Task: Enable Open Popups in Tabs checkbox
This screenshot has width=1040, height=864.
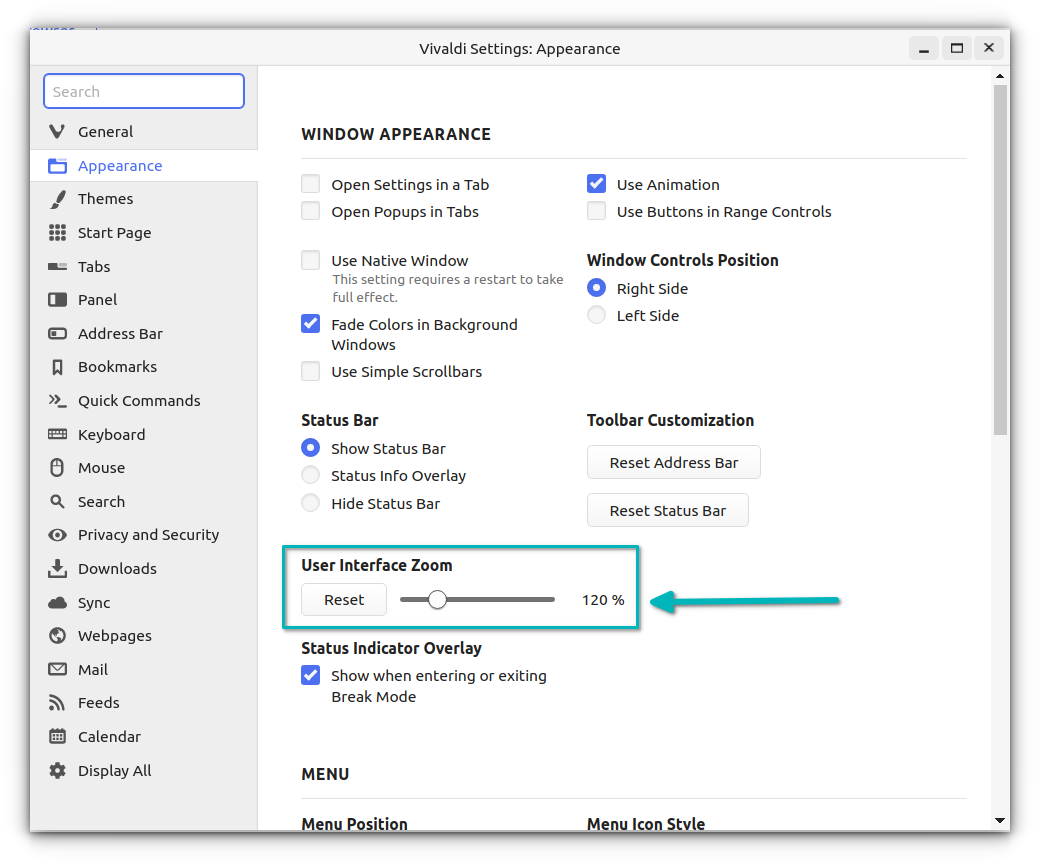Action: (x=310, y=211)
